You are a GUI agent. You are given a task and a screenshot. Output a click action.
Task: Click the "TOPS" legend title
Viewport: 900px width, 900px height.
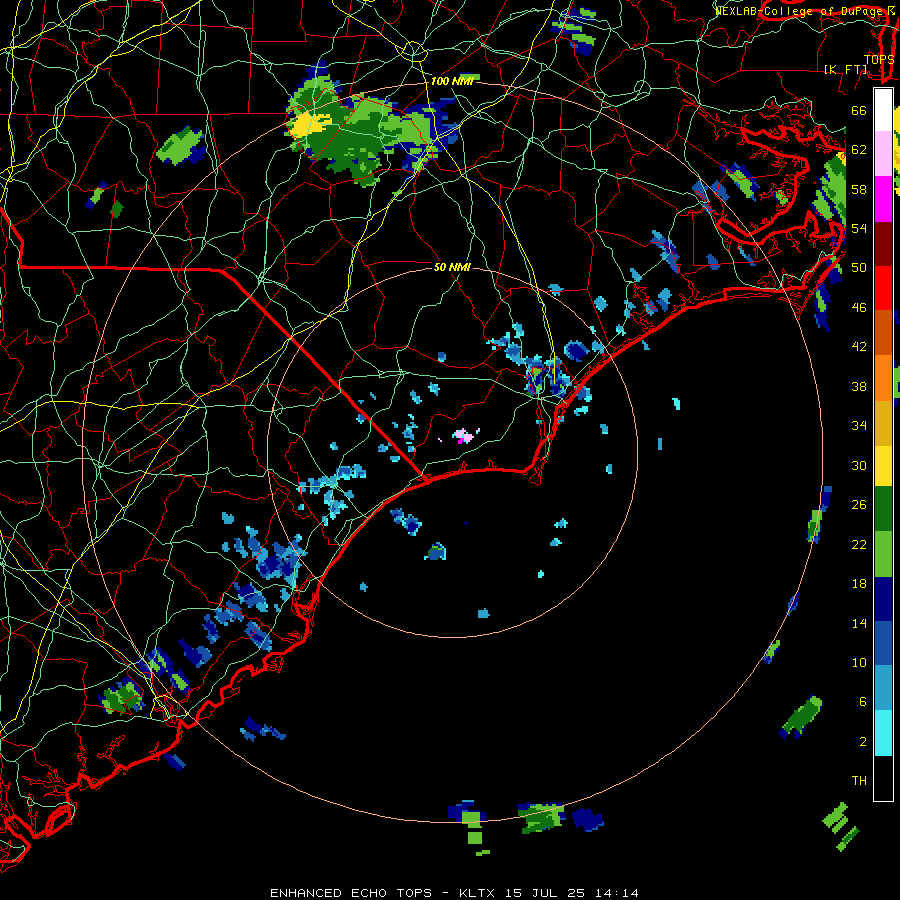(879, 59)
